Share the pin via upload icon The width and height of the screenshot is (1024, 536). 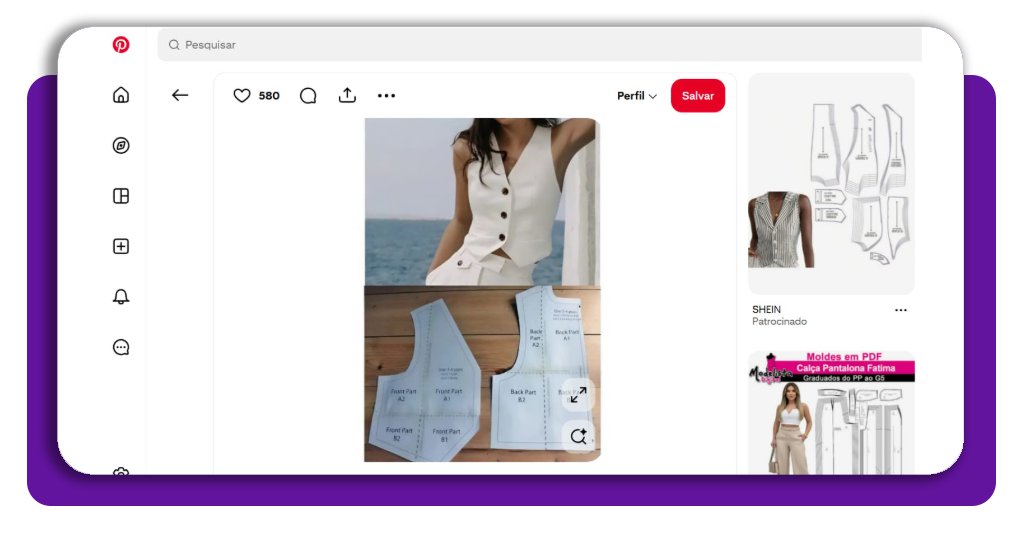click(347, 96)
